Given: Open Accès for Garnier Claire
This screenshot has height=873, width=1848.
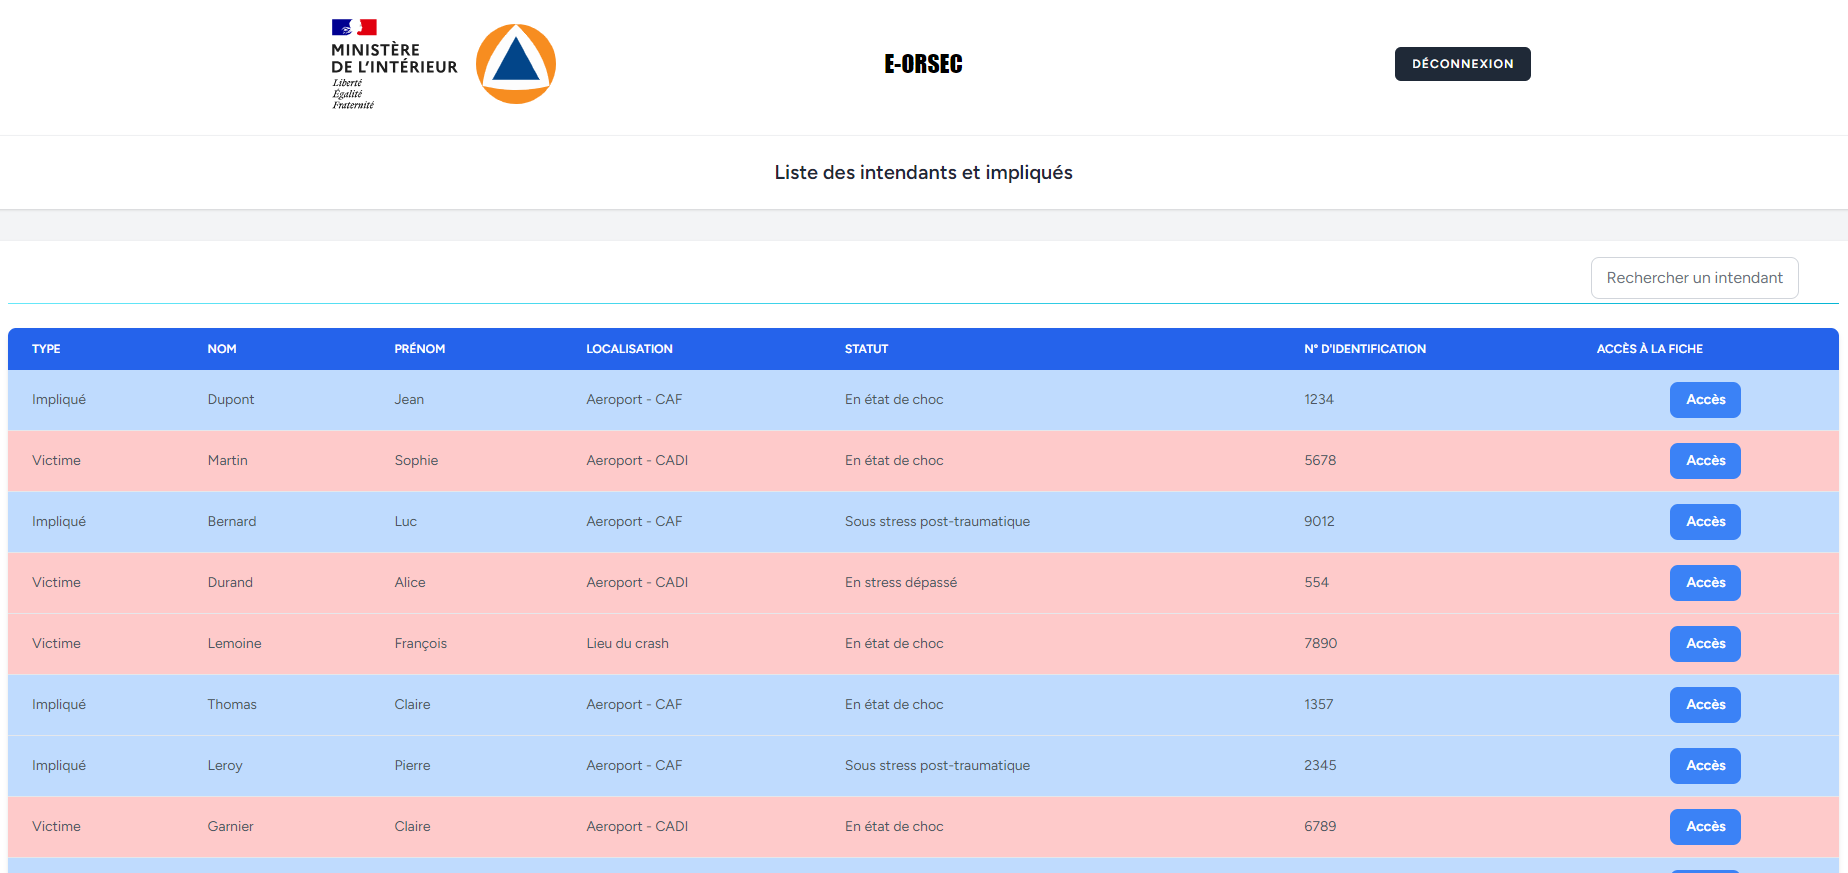Looking at the screenshot, I should 1705,827.
